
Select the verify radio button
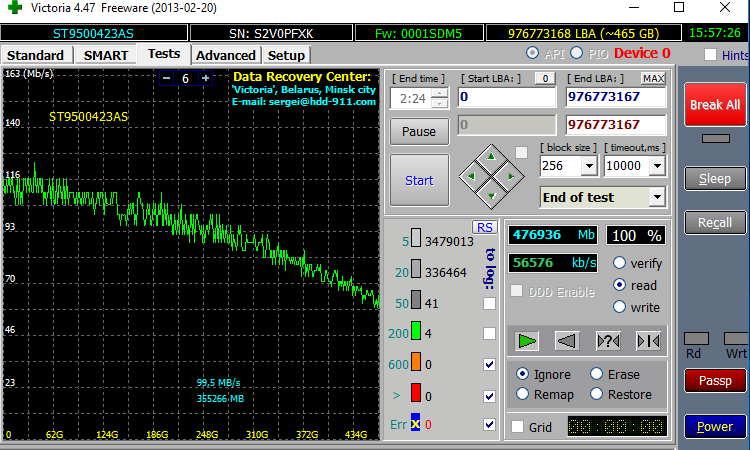[620, 263]
